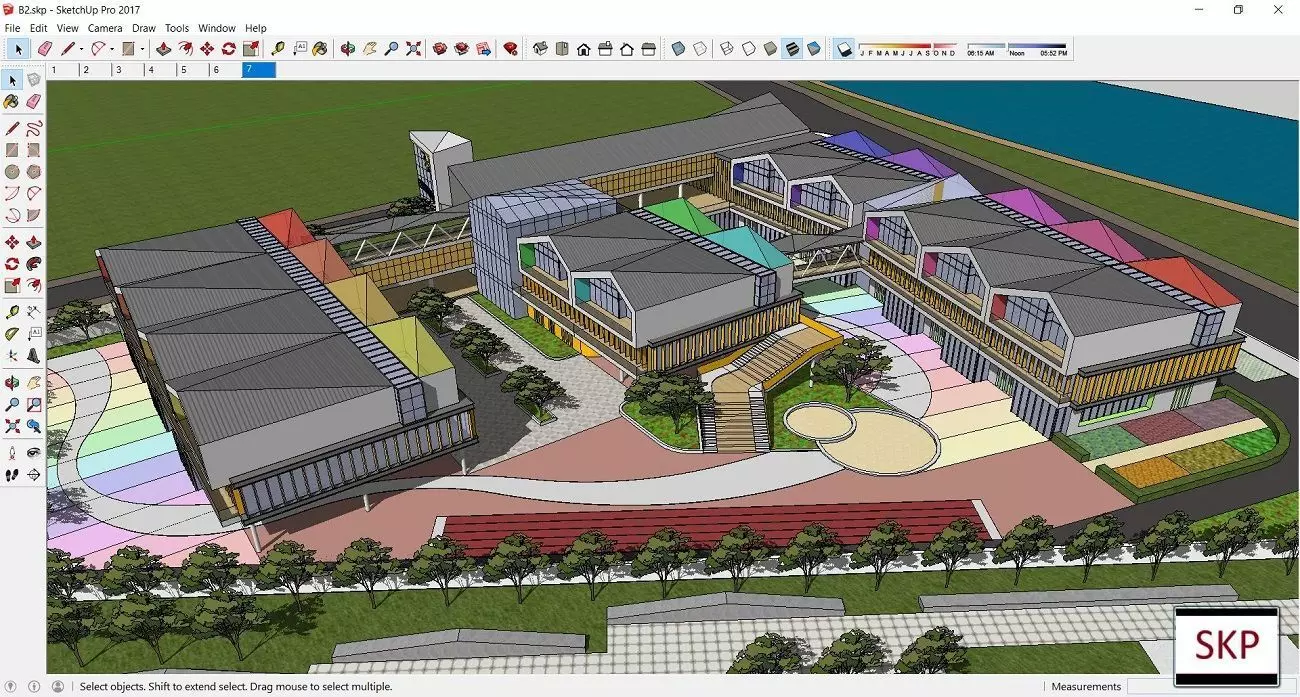
Task: Enable Hidden Line face style
Action: (749, 48)
